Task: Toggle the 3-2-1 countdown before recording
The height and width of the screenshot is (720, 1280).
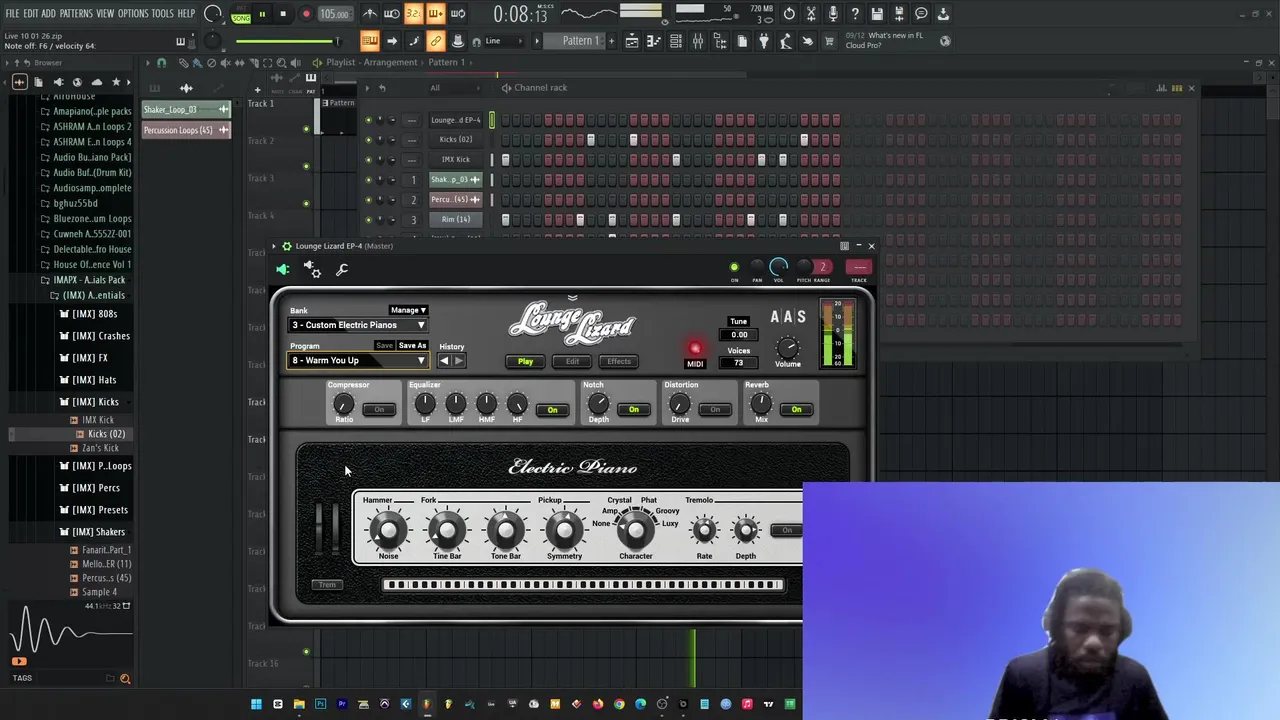Action: tap(413, 14)
